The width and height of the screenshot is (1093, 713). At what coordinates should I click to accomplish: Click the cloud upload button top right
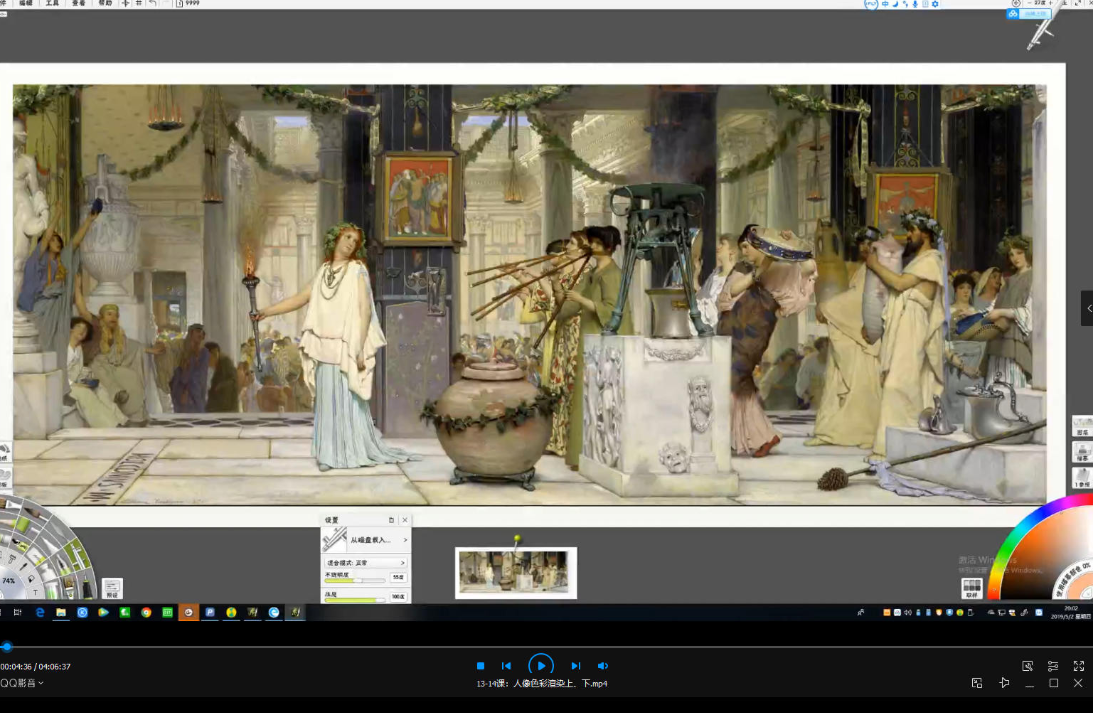pos(1030,14)
